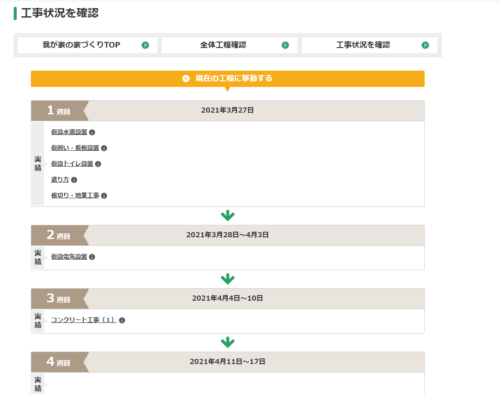
Task: Click the 実績 label in week 4
Action: pyautogui.click(x=38, y=384)
